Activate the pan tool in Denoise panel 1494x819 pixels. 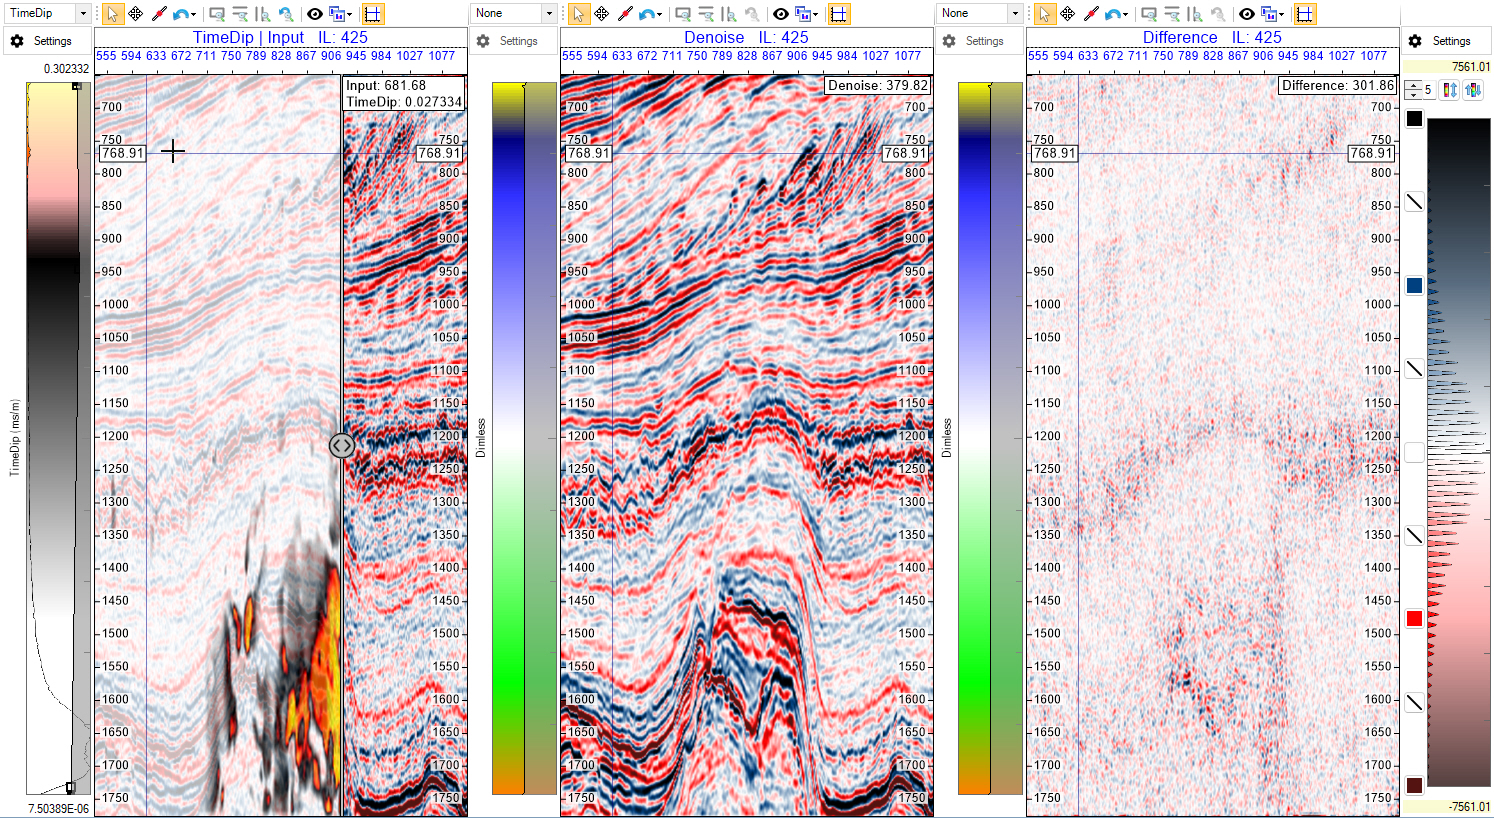(602, 14)
